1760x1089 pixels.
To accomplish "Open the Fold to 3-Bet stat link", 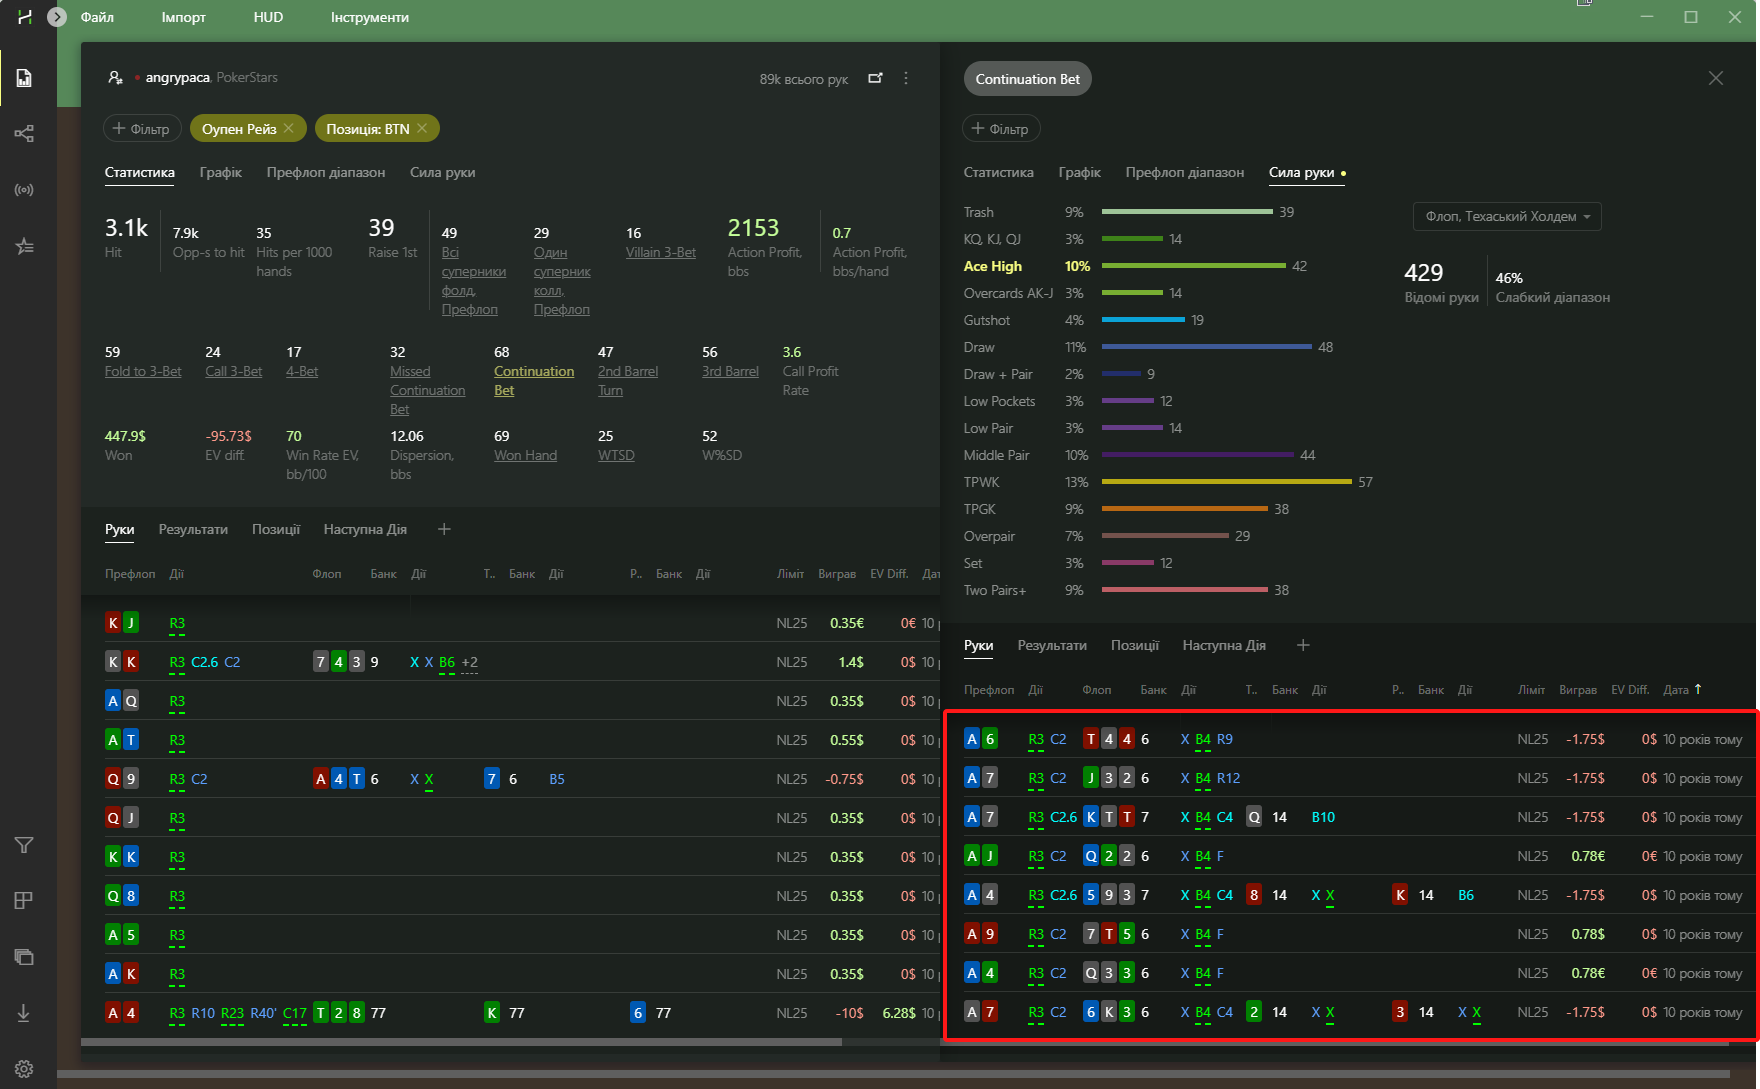I will pyautogui.click(x=143, y=371).
